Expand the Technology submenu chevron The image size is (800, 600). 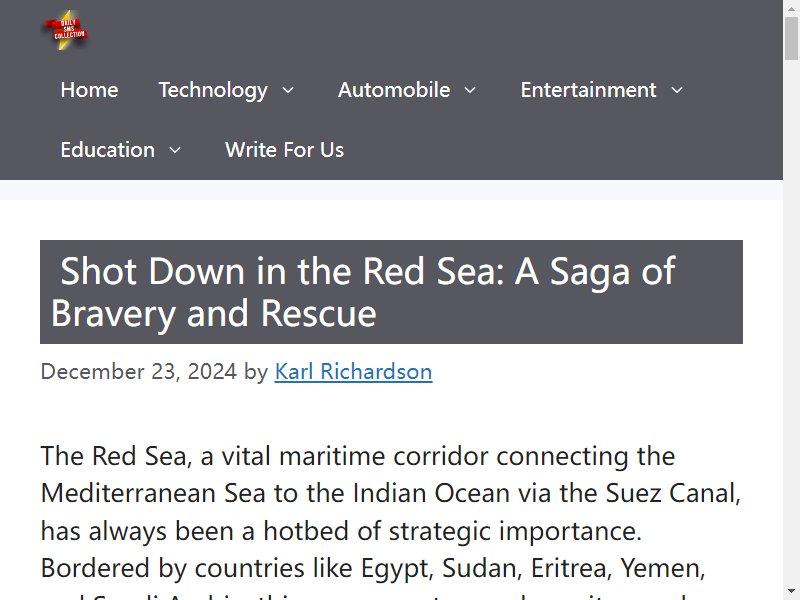pyautogui.click(x=288, y=90)
